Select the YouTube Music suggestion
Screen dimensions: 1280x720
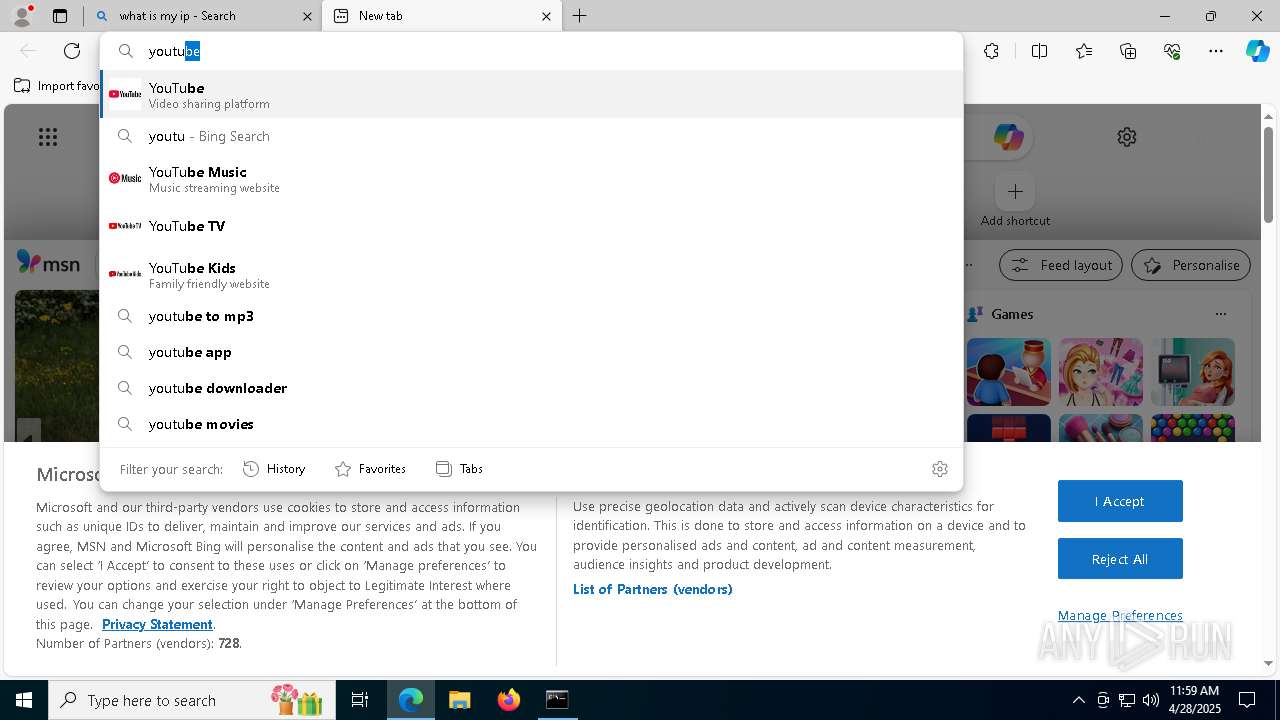click(531, 178)
